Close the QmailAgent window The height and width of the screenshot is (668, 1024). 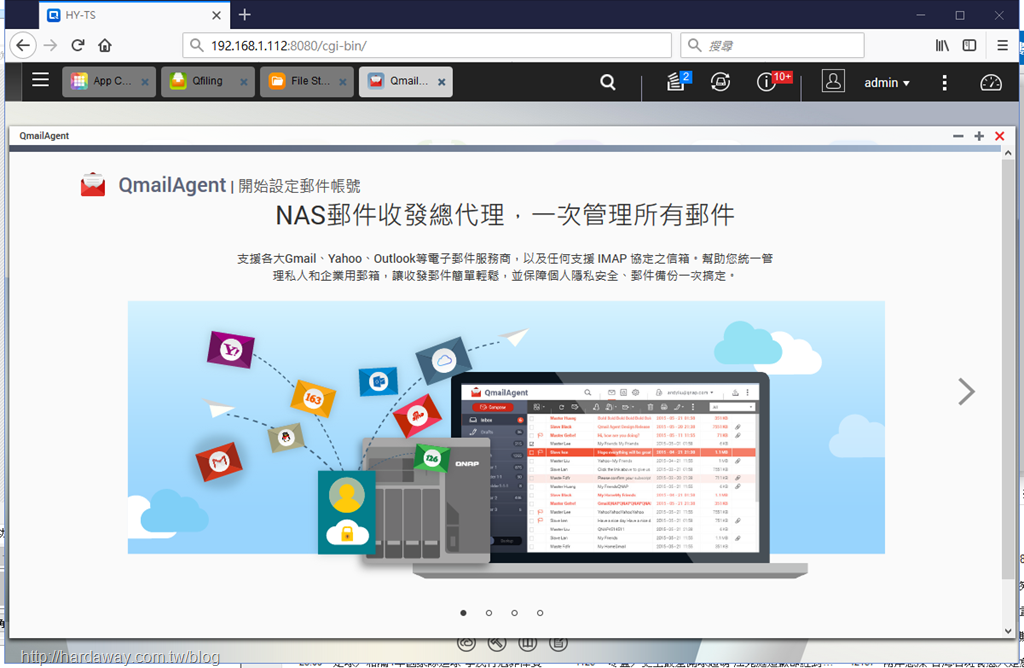point(999,136)
